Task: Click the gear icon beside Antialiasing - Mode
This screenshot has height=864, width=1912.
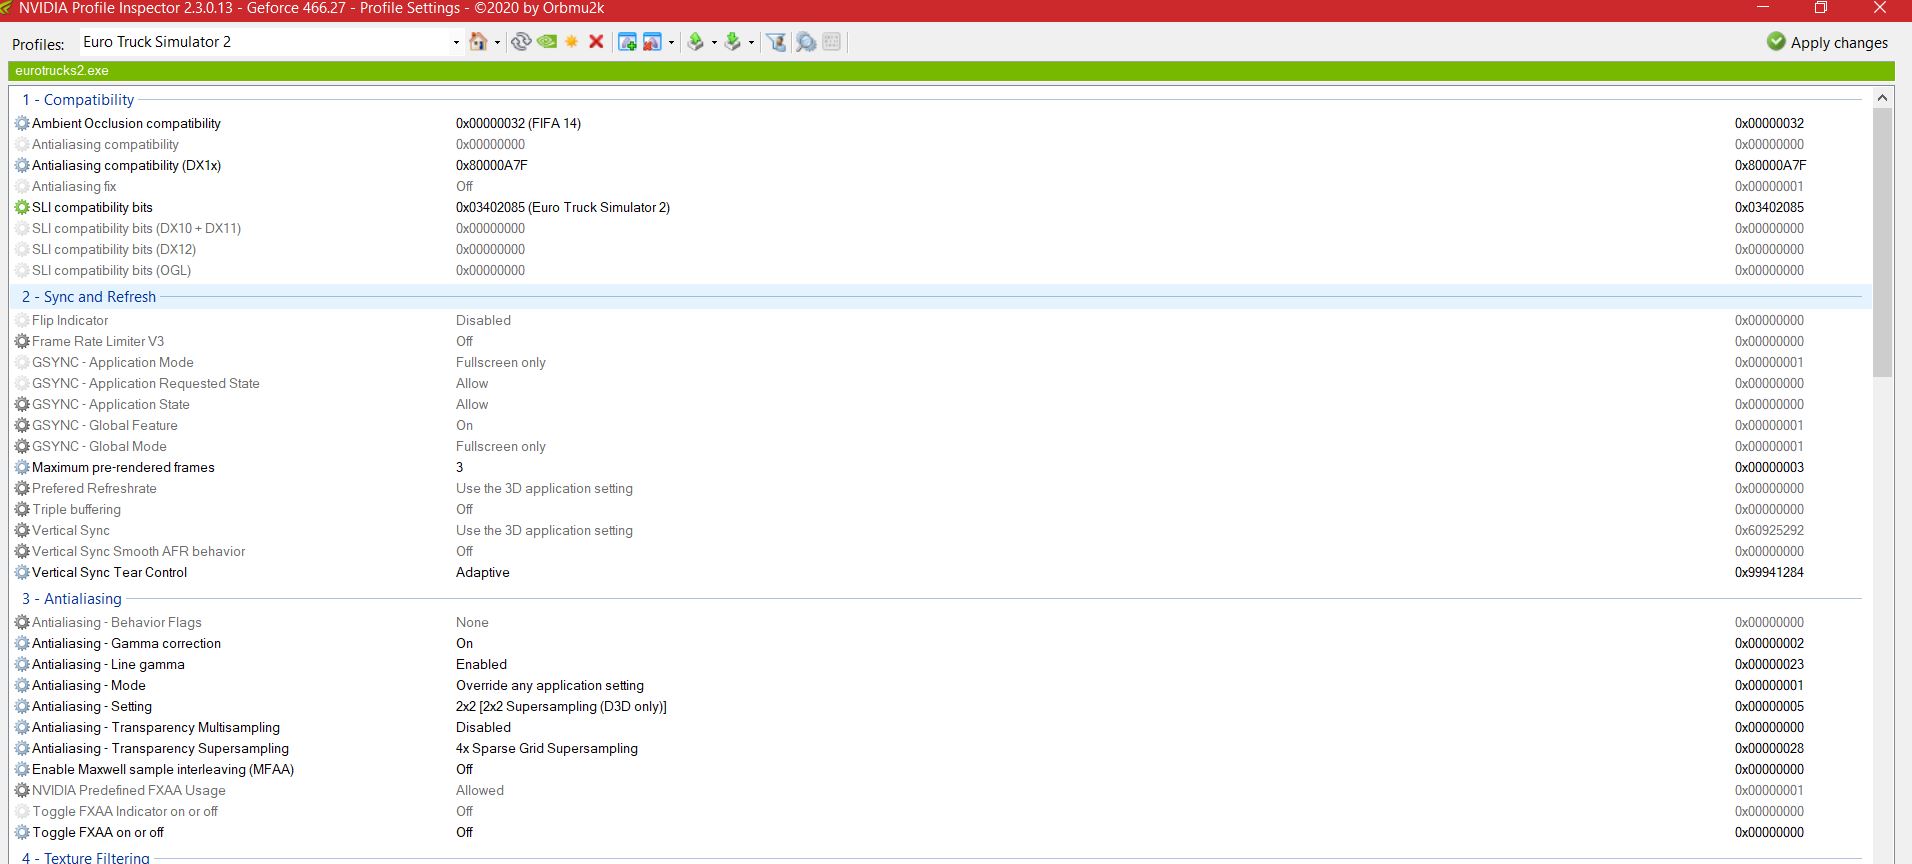Action: pos(22,686)
